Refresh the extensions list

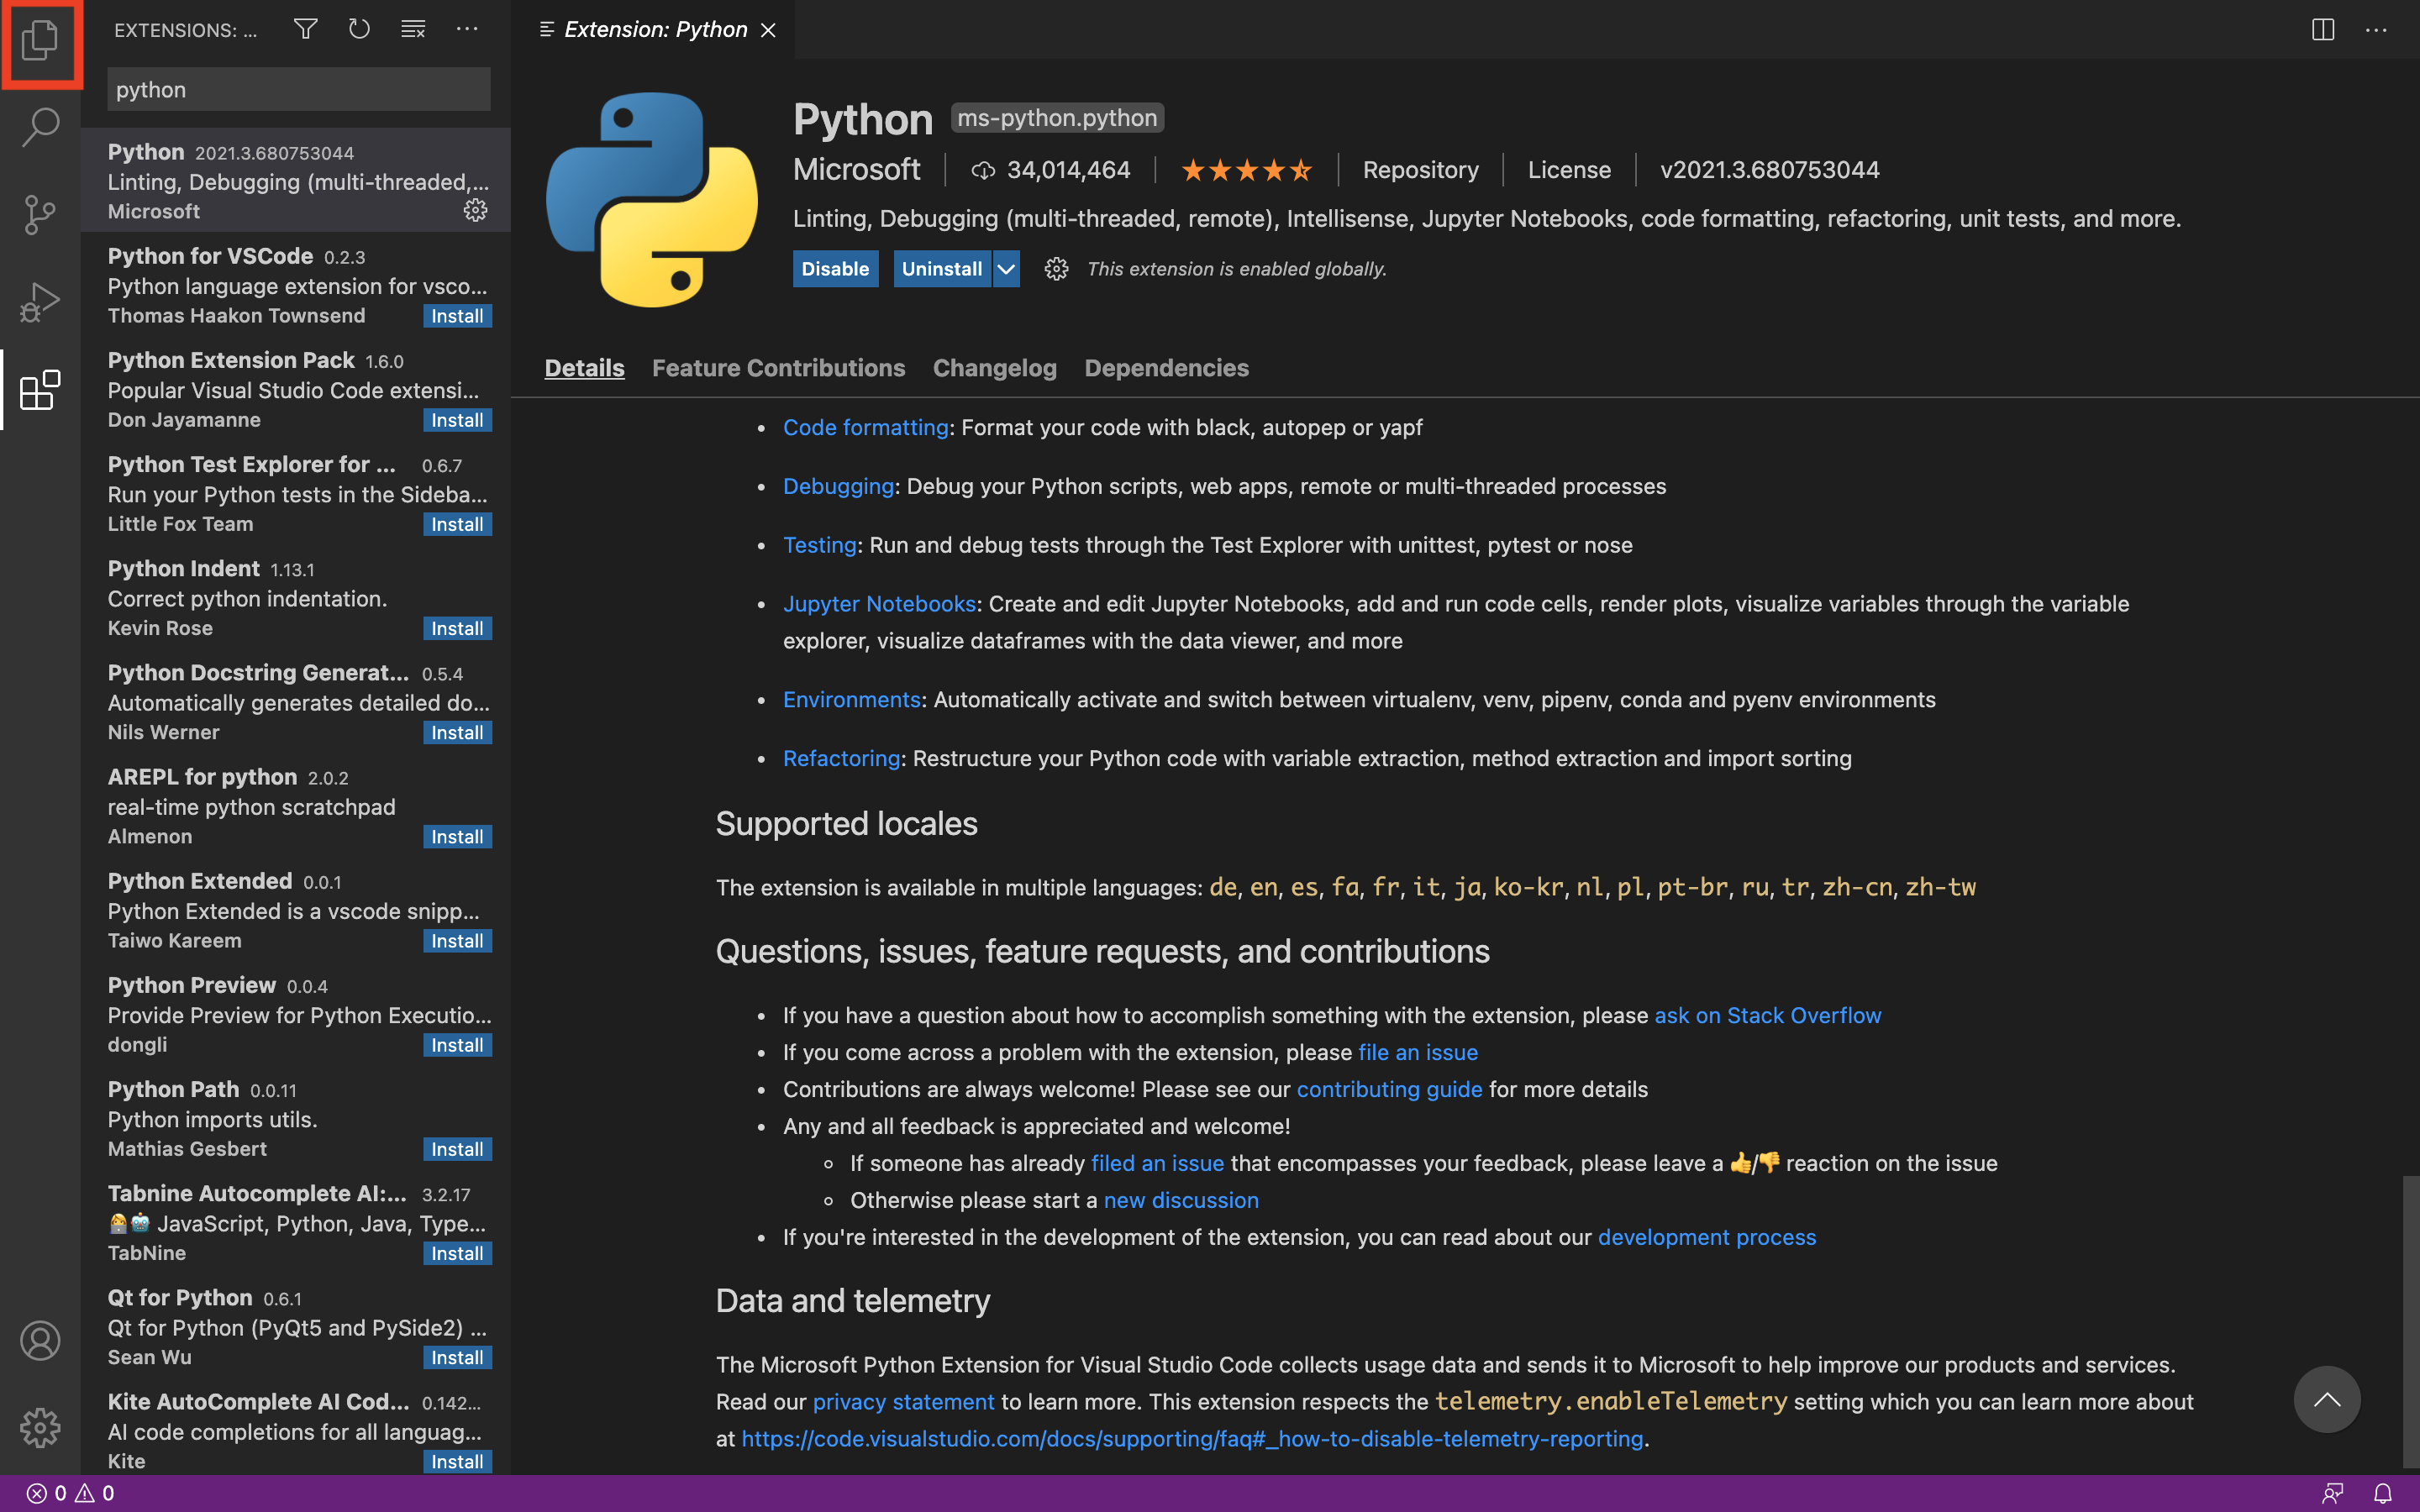point(359,29)
